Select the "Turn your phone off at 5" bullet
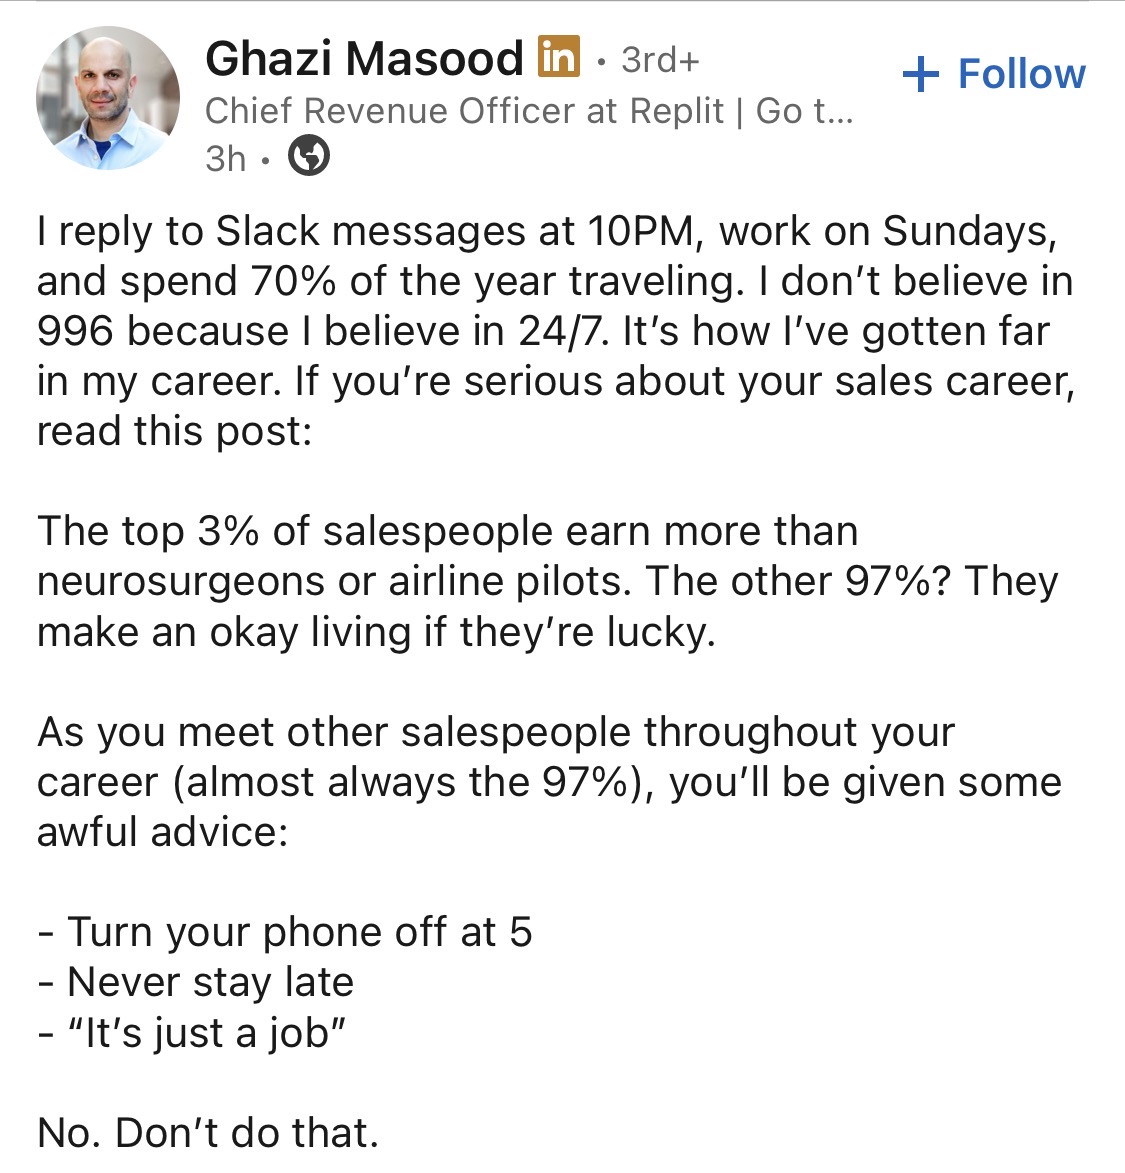This screenshot has height=1173, width=1125. click(x=285, y=933)
